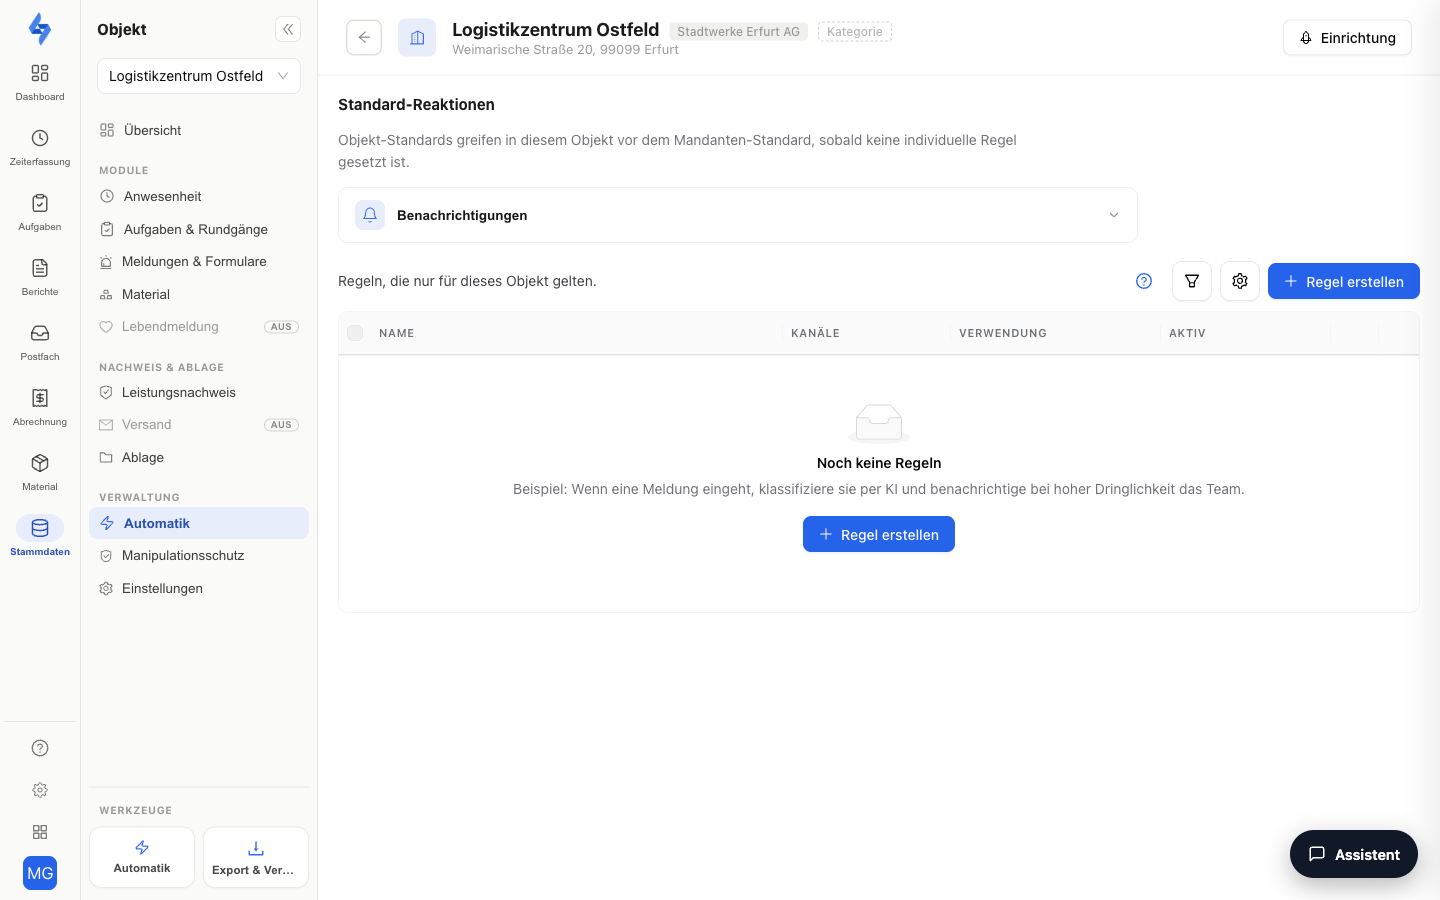Image resolution: width=1440 pixels, height=900 pixels.
Task: Open Einstellungen in the sidebar
Action: coord(199,588)
